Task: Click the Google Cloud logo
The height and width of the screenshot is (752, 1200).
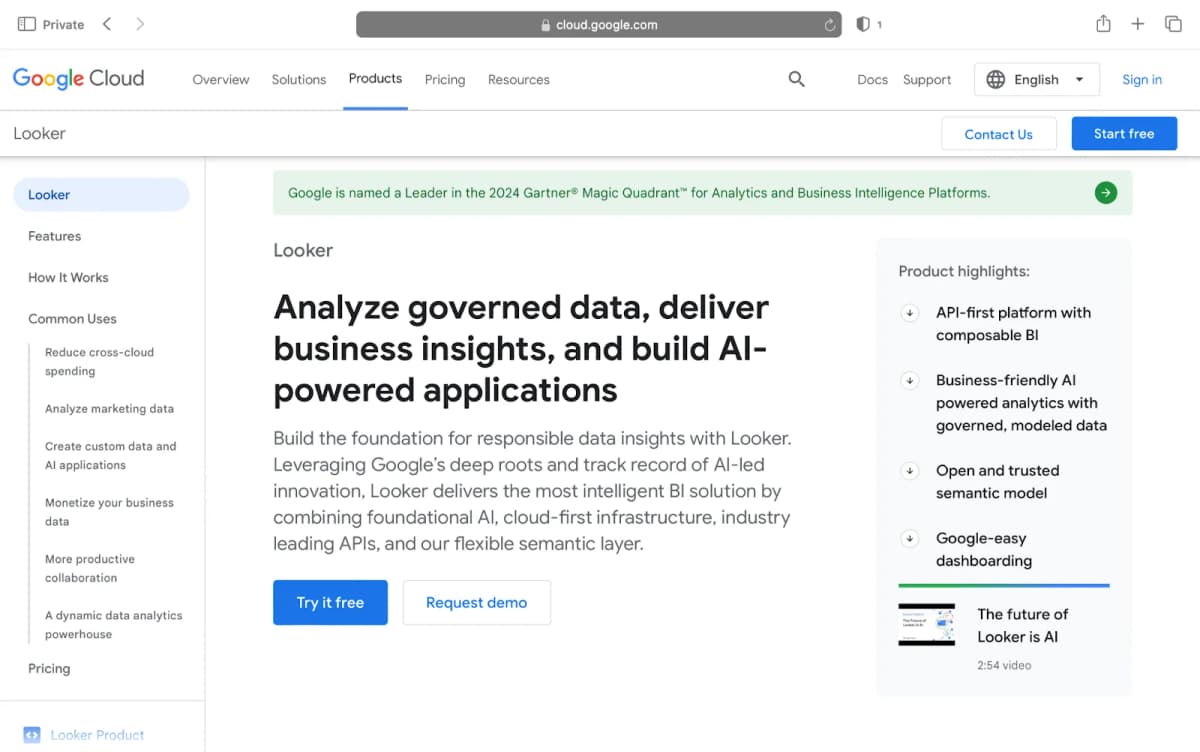Action: click(78, 78)
